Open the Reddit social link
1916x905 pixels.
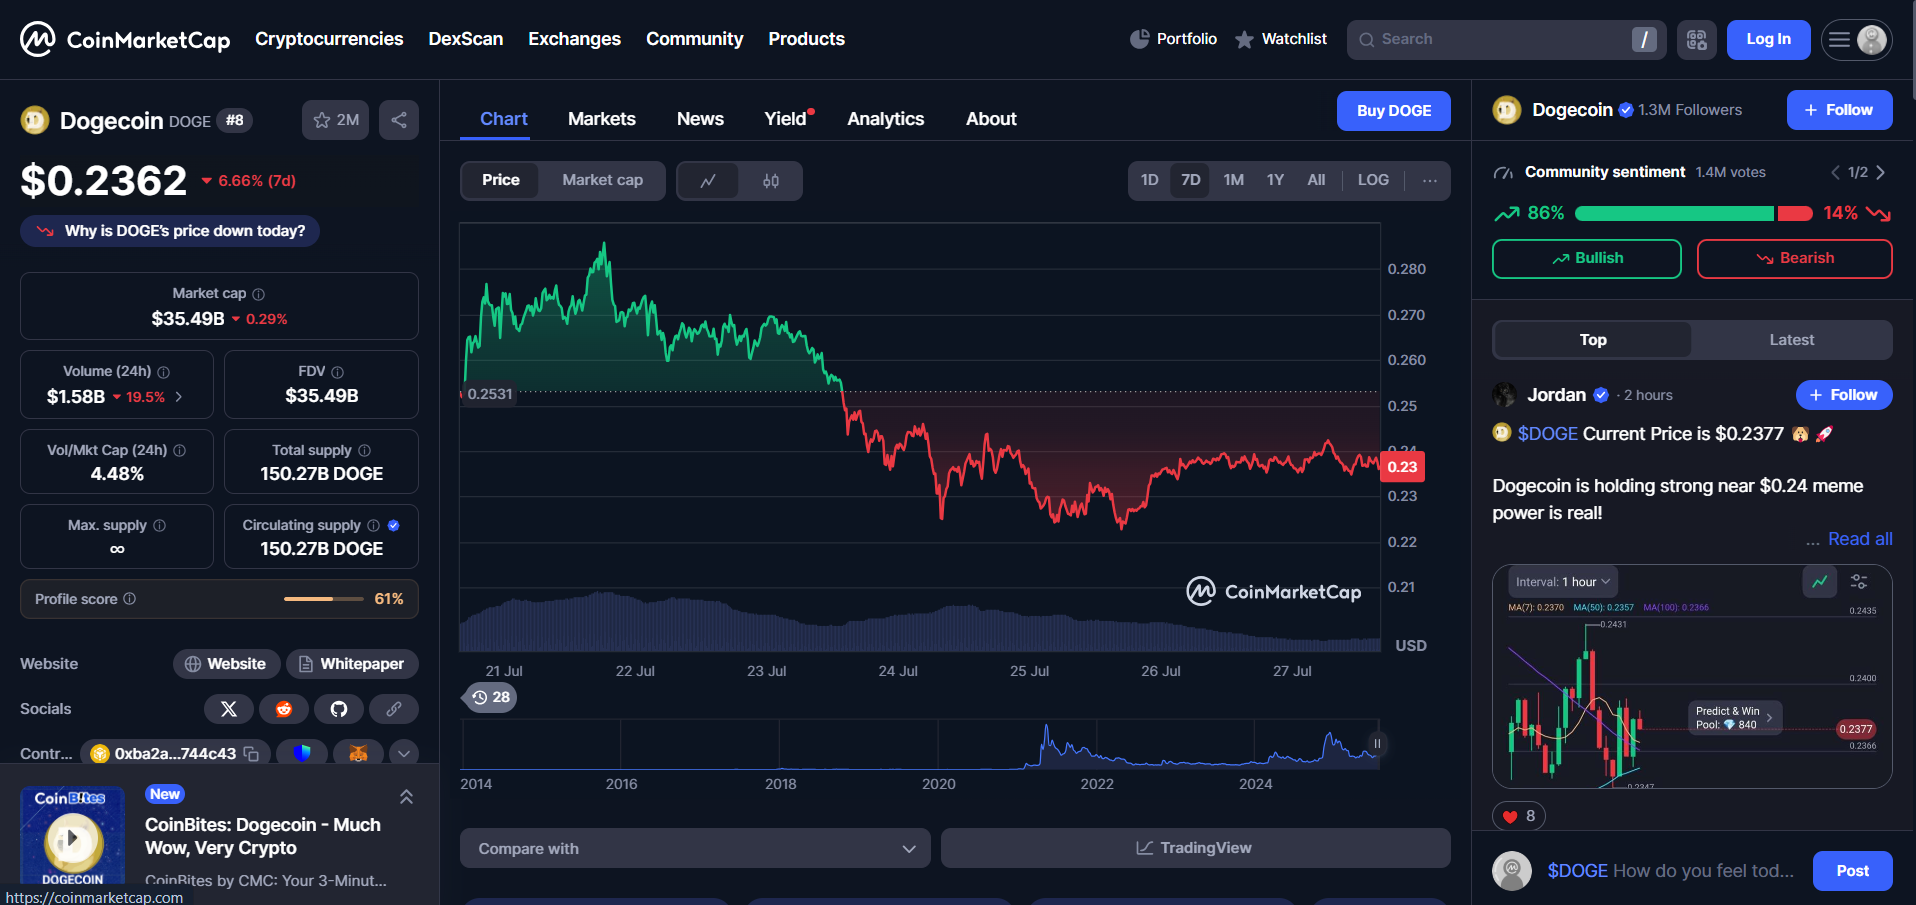284,709
